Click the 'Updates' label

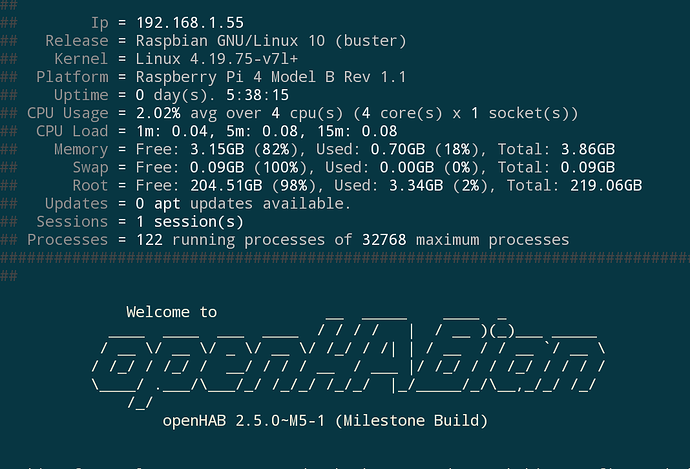(x=77, y=204)
